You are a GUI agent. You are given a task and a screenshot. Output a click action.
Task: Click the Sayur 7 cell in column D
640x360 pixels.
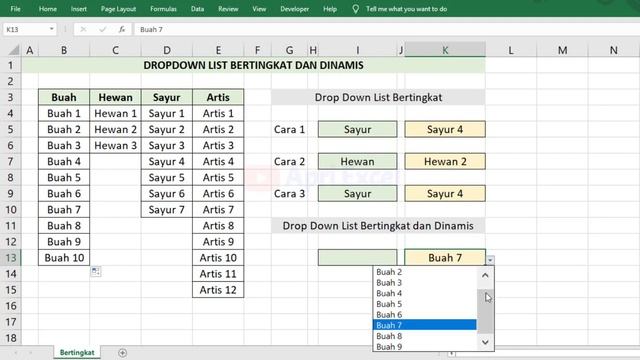click(167, 210)
